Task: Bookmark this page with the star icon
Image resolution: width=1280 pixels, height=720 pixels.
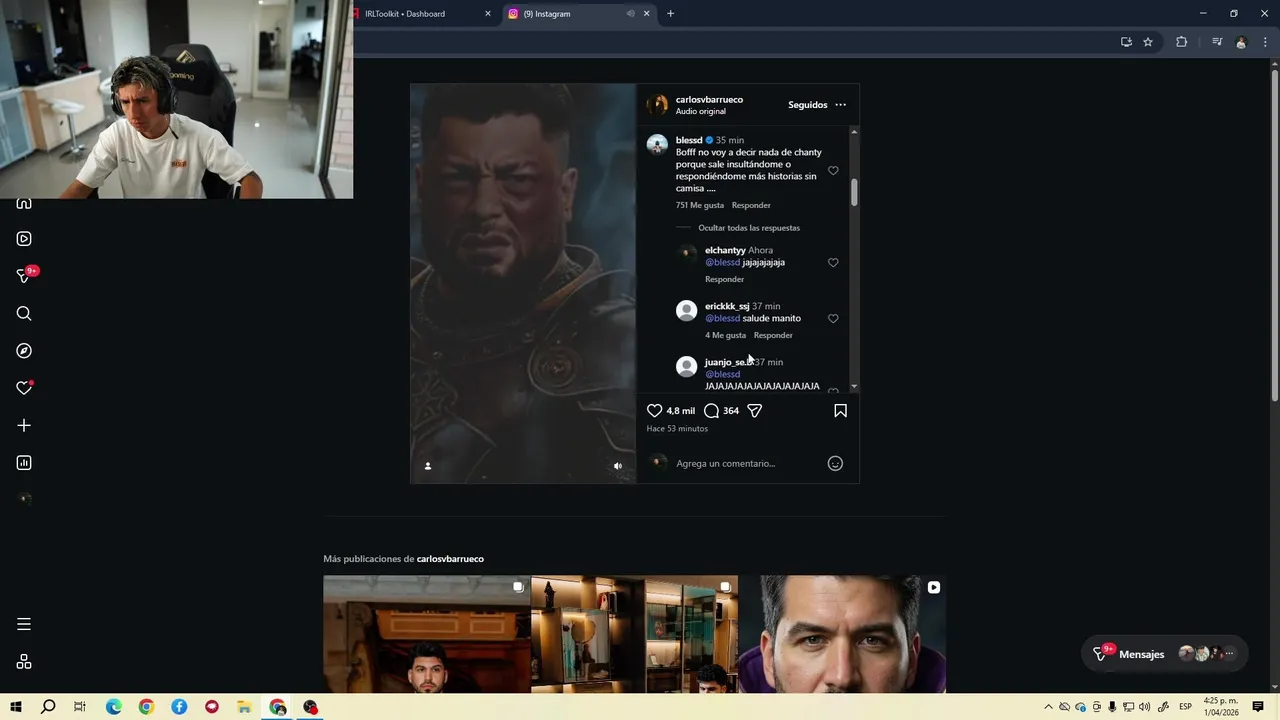Action: point(1148,42)
